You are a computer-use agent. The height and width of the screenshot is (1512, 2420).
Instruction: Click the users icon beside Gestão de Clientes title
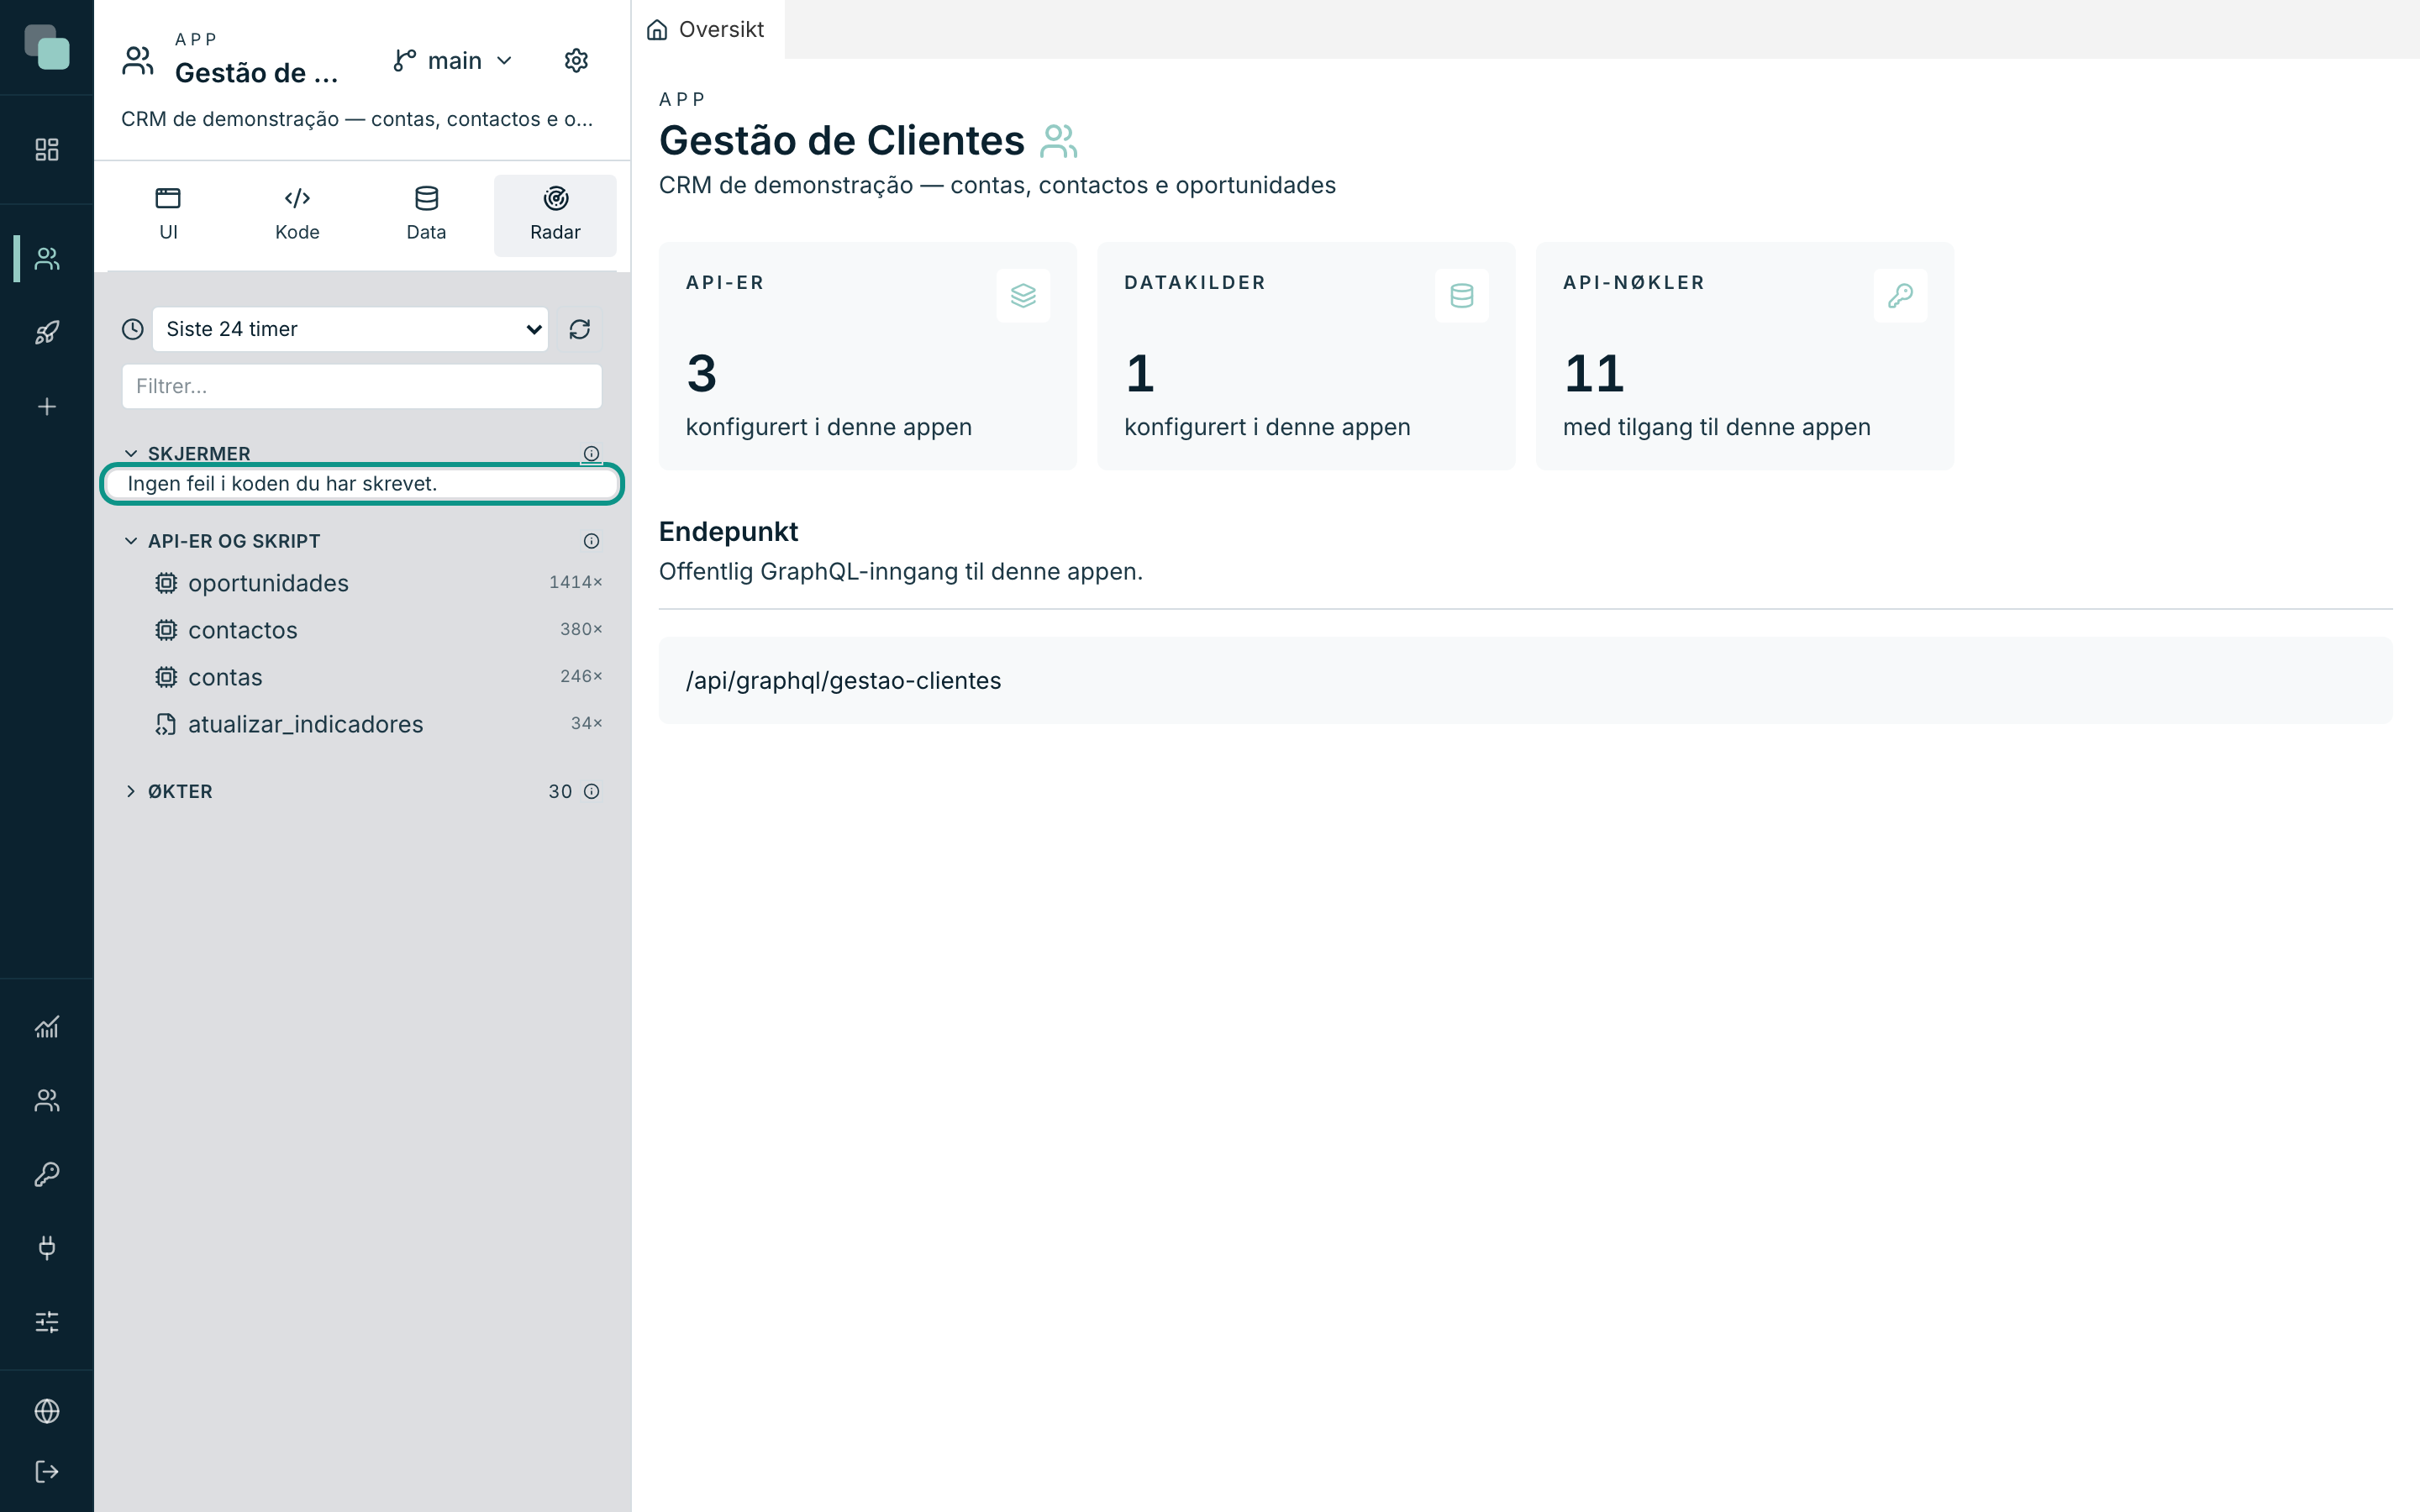1058,141
